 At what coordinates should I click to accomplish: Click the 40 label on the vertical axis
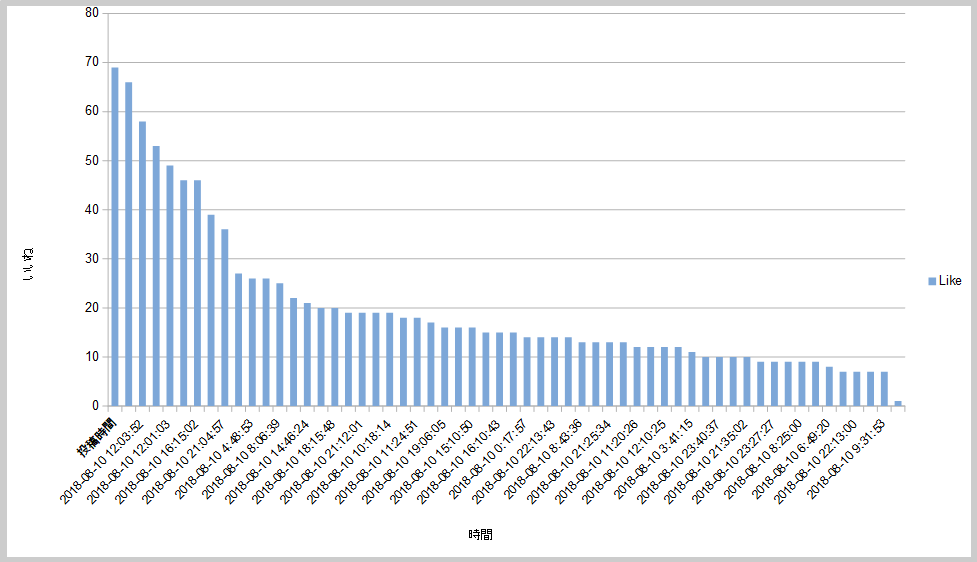pos(92,209)
